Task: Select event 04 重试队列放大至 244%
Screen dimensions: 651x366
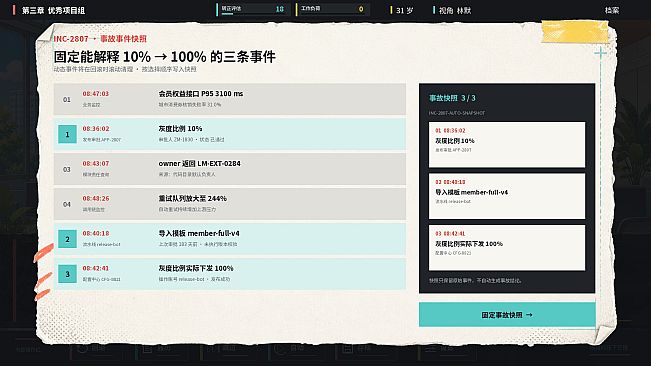Action: pos(230,204)
